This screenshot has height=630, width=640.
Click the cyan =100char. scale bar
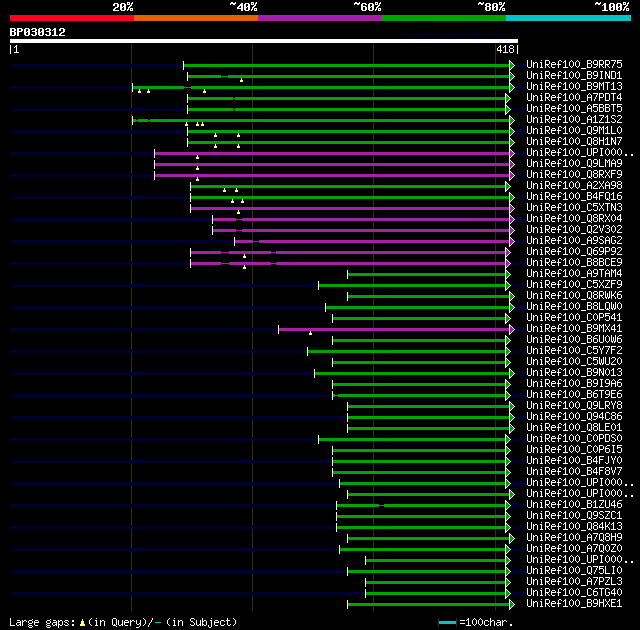pos(447,623)
